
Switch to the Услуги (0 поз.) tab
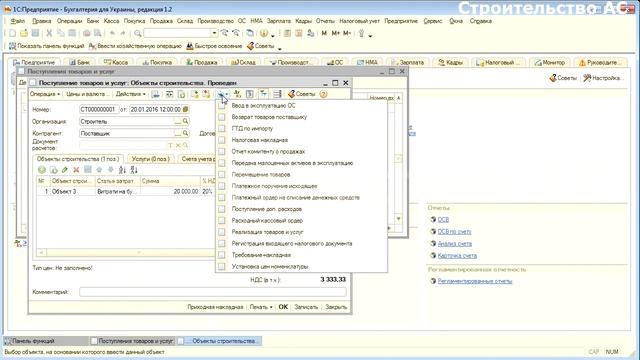[150, 159]
